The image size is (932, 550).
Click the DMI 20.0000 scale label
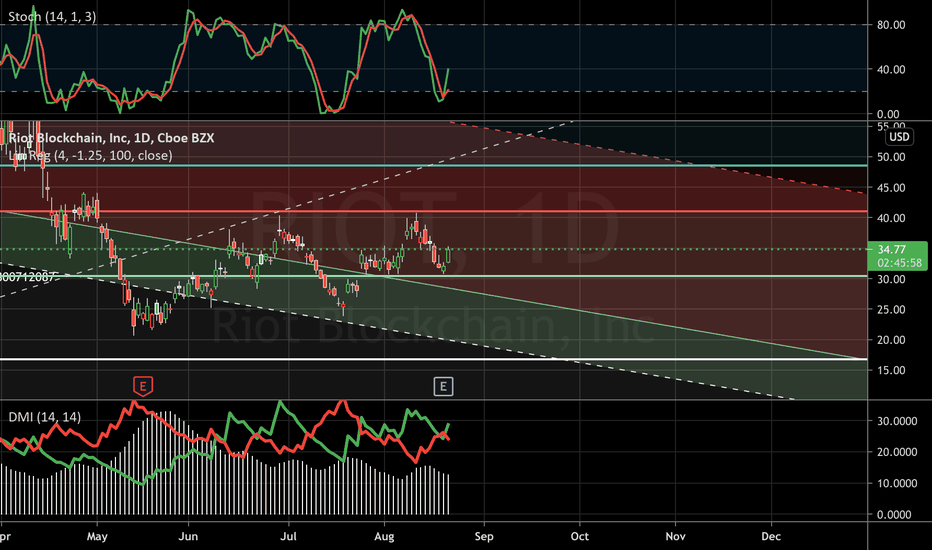click(897, 452)
